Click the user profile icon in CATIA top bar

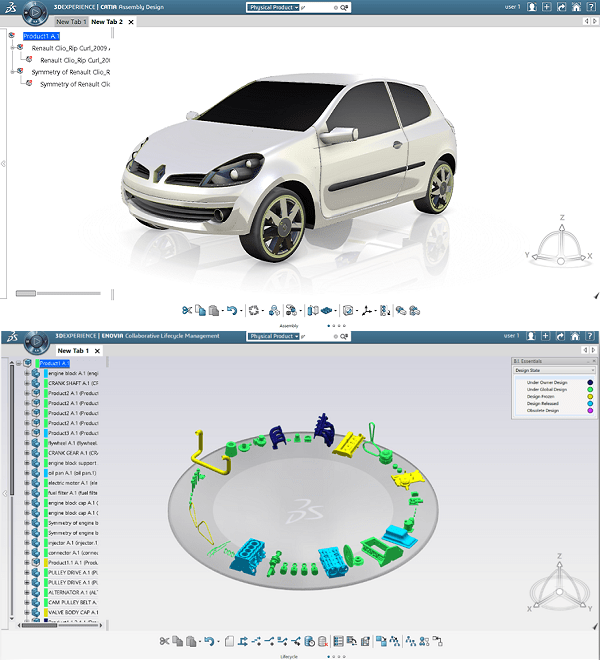(x=532, y=7)
